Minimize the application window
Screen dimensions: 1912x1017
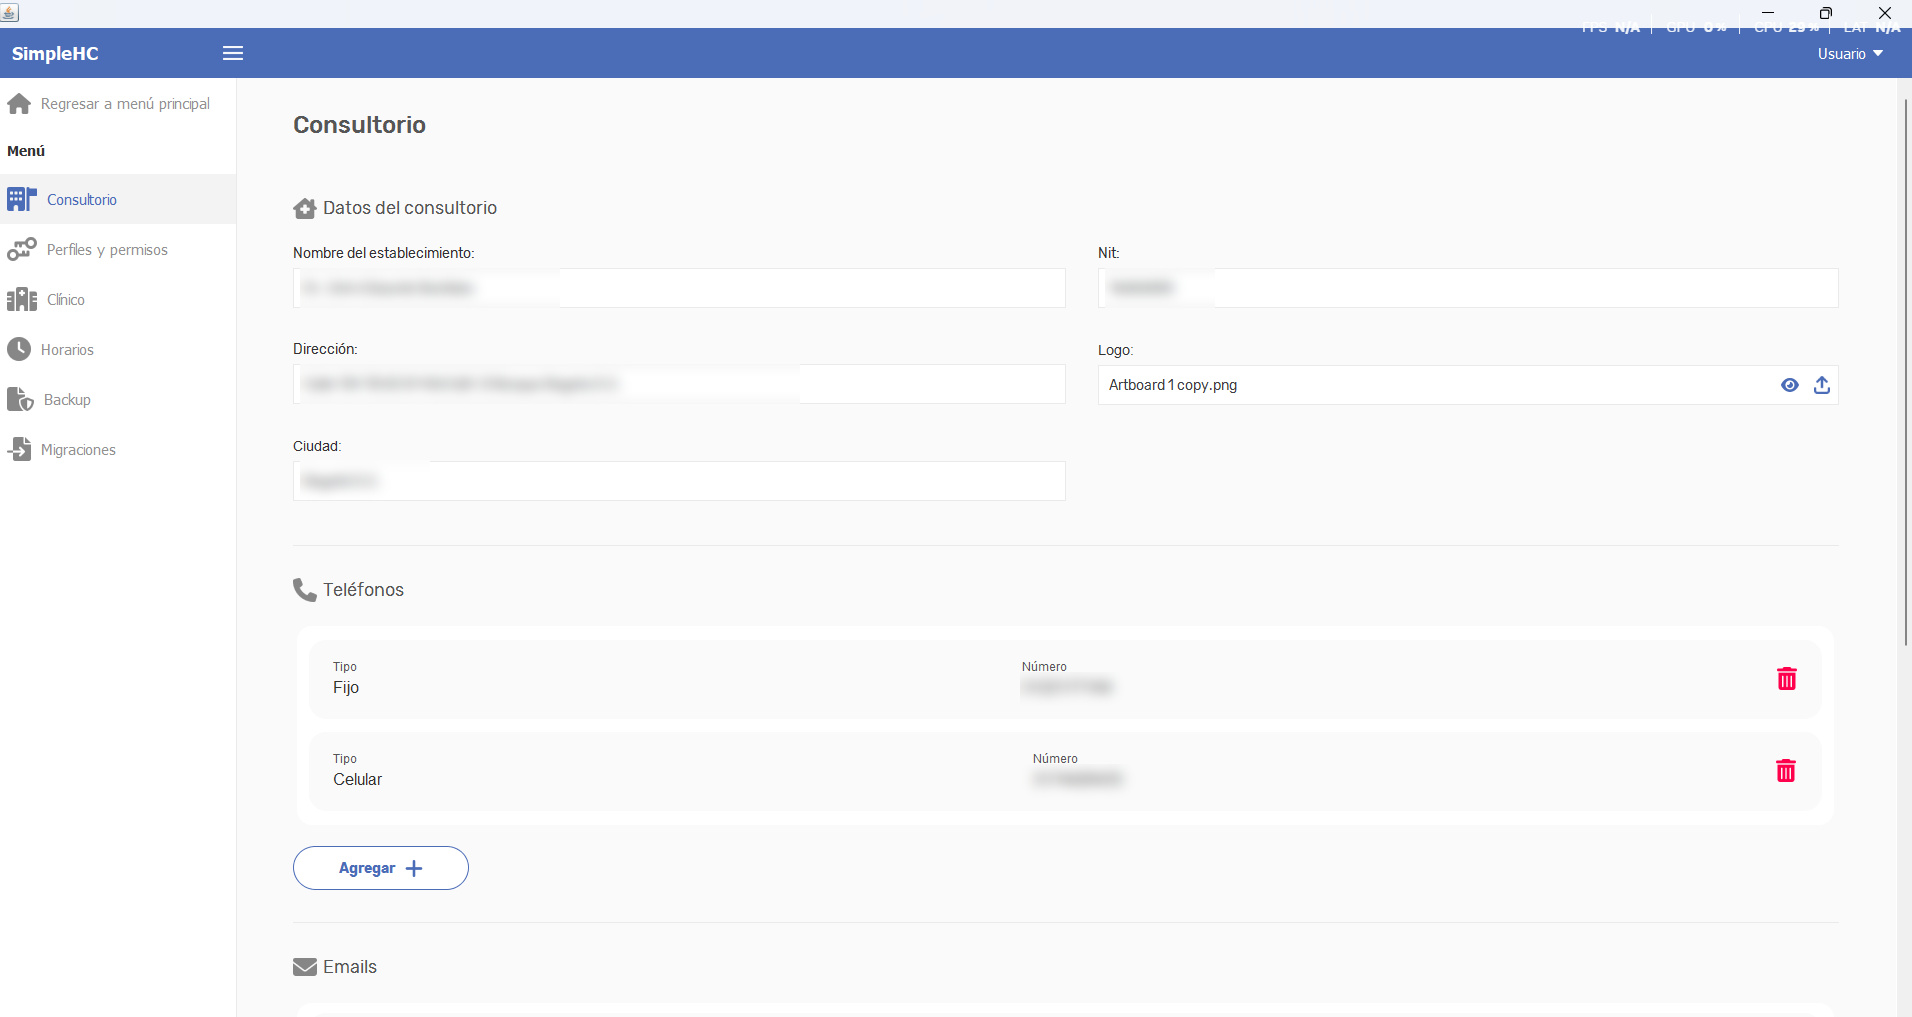tap(1768, 13)
